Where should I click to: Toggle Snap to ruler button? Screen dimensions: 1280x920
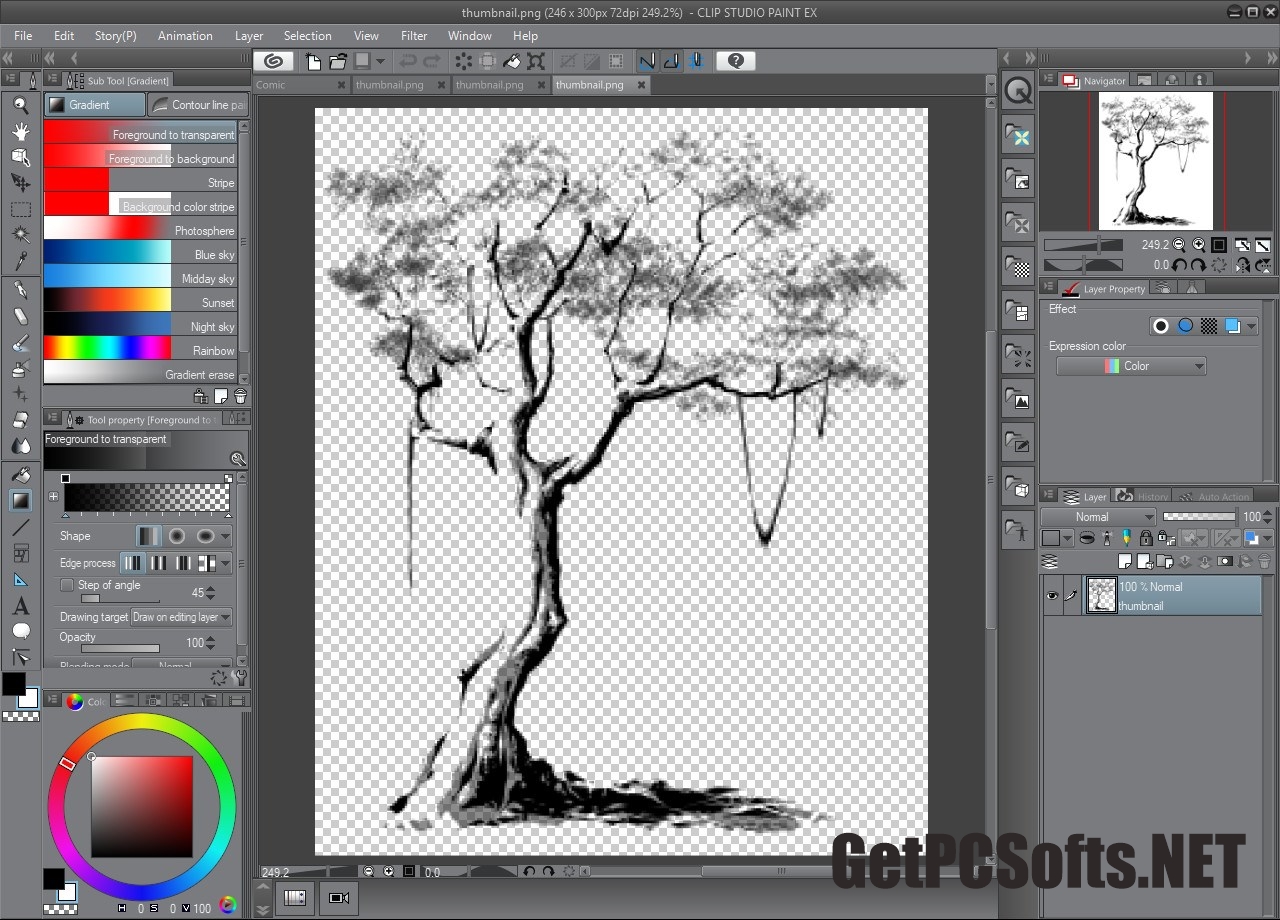coord(646,61)
